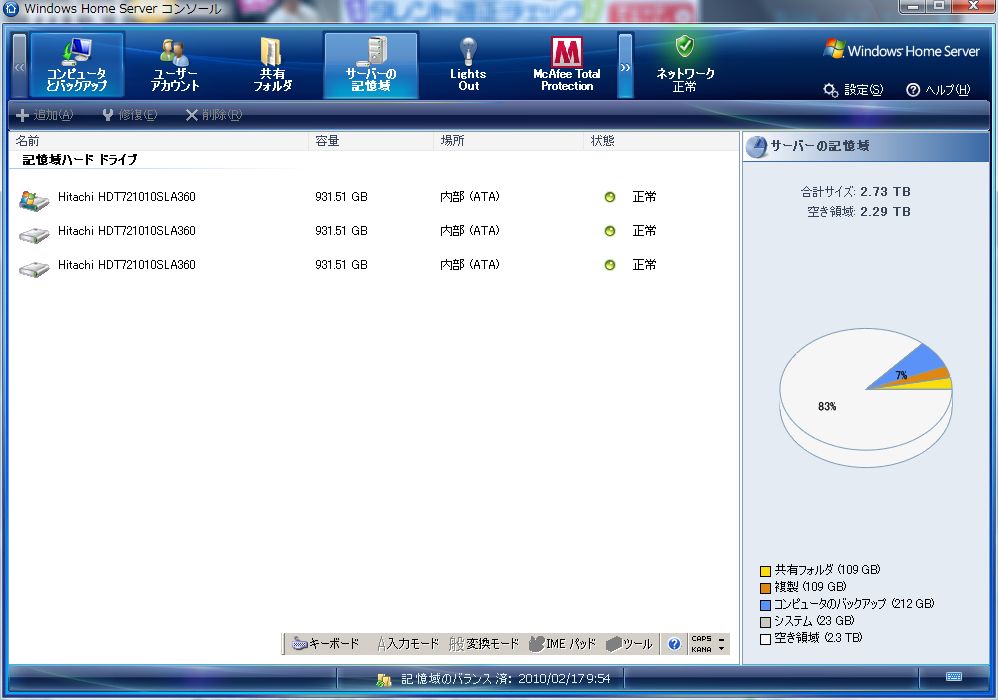Click the second drive's green status indicator
This screenshot has height=700, width=998.
coord(610,231)
